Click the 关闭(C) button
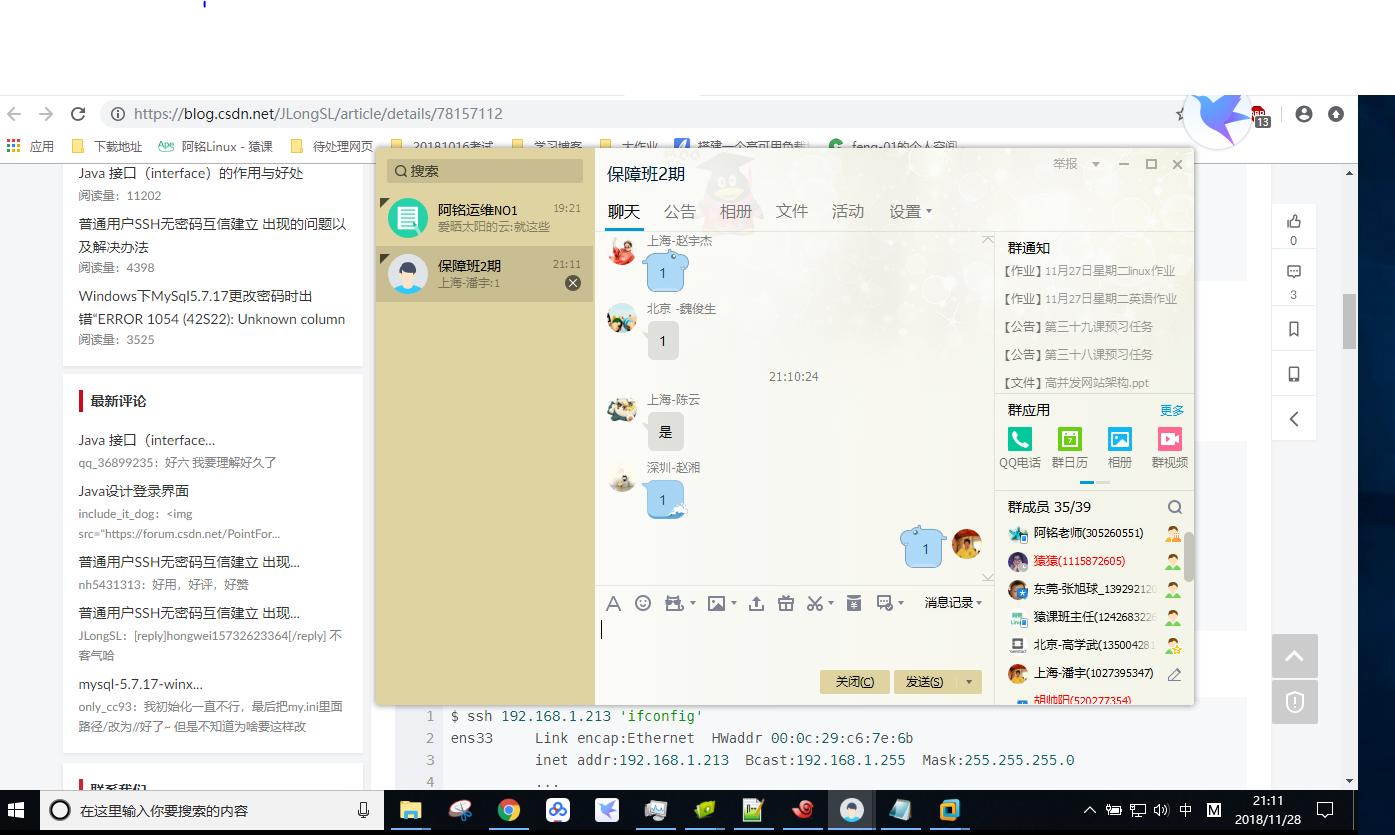Image resolution: width=1395 pixels, height=835 pixels. tap(854, 682)
